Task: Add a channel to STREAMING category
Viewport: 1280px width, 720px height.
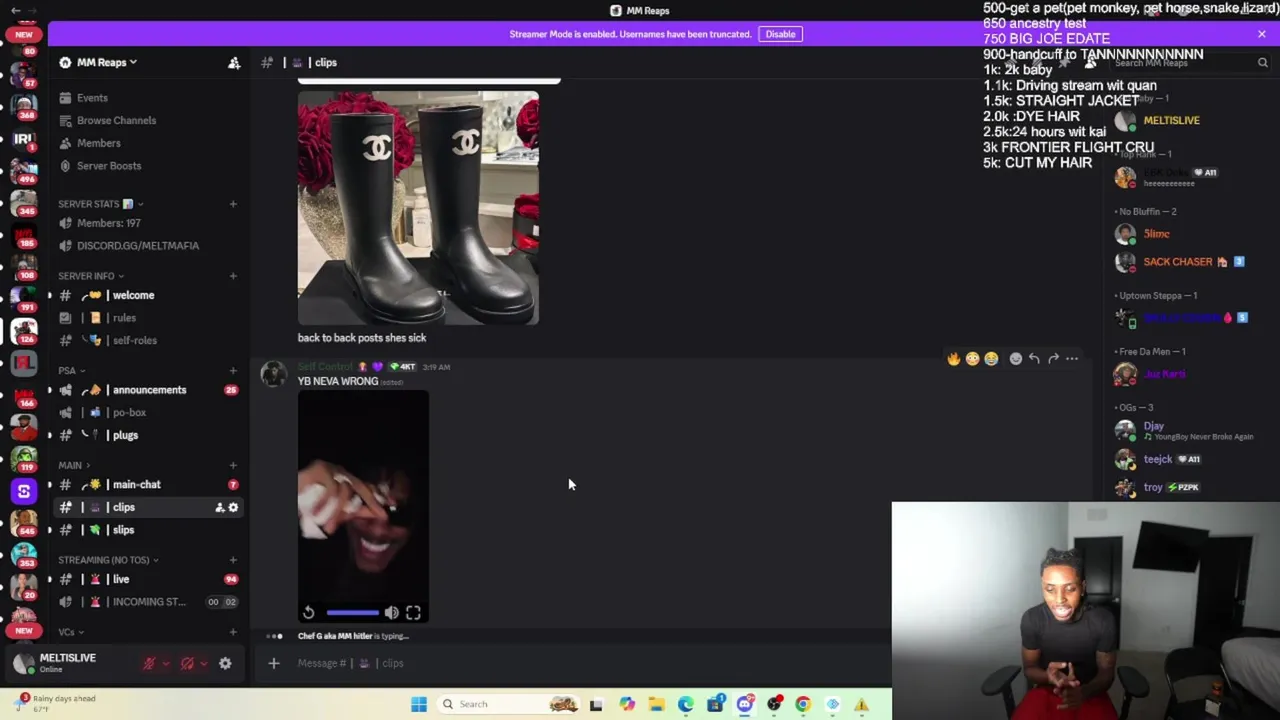Action: [233, 560]
